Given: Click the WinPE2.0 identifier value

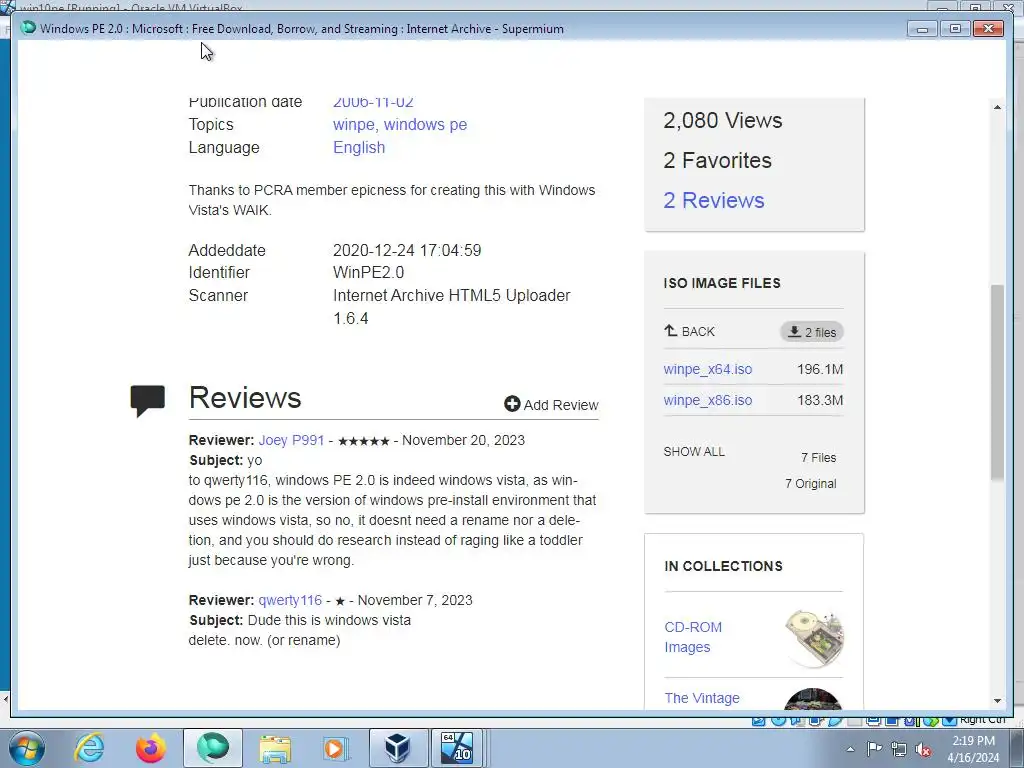Looking at the screenshot, I should click(368, 272).
